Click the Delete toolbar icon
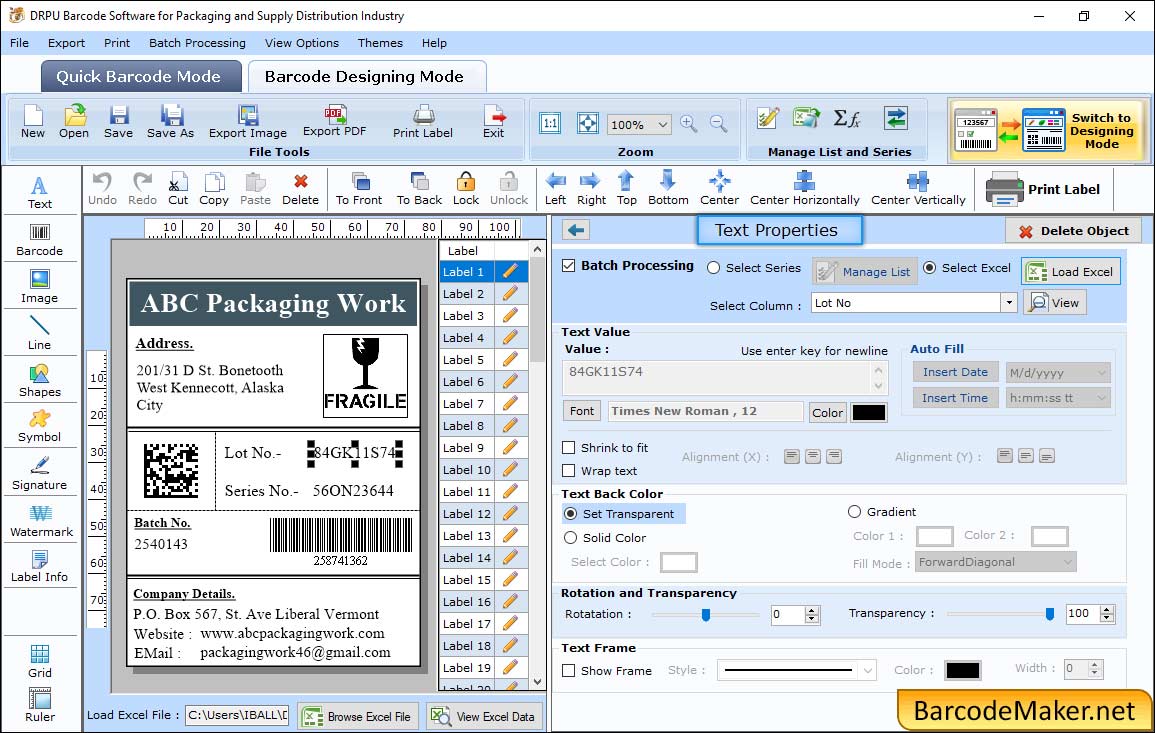 (301, 189)
